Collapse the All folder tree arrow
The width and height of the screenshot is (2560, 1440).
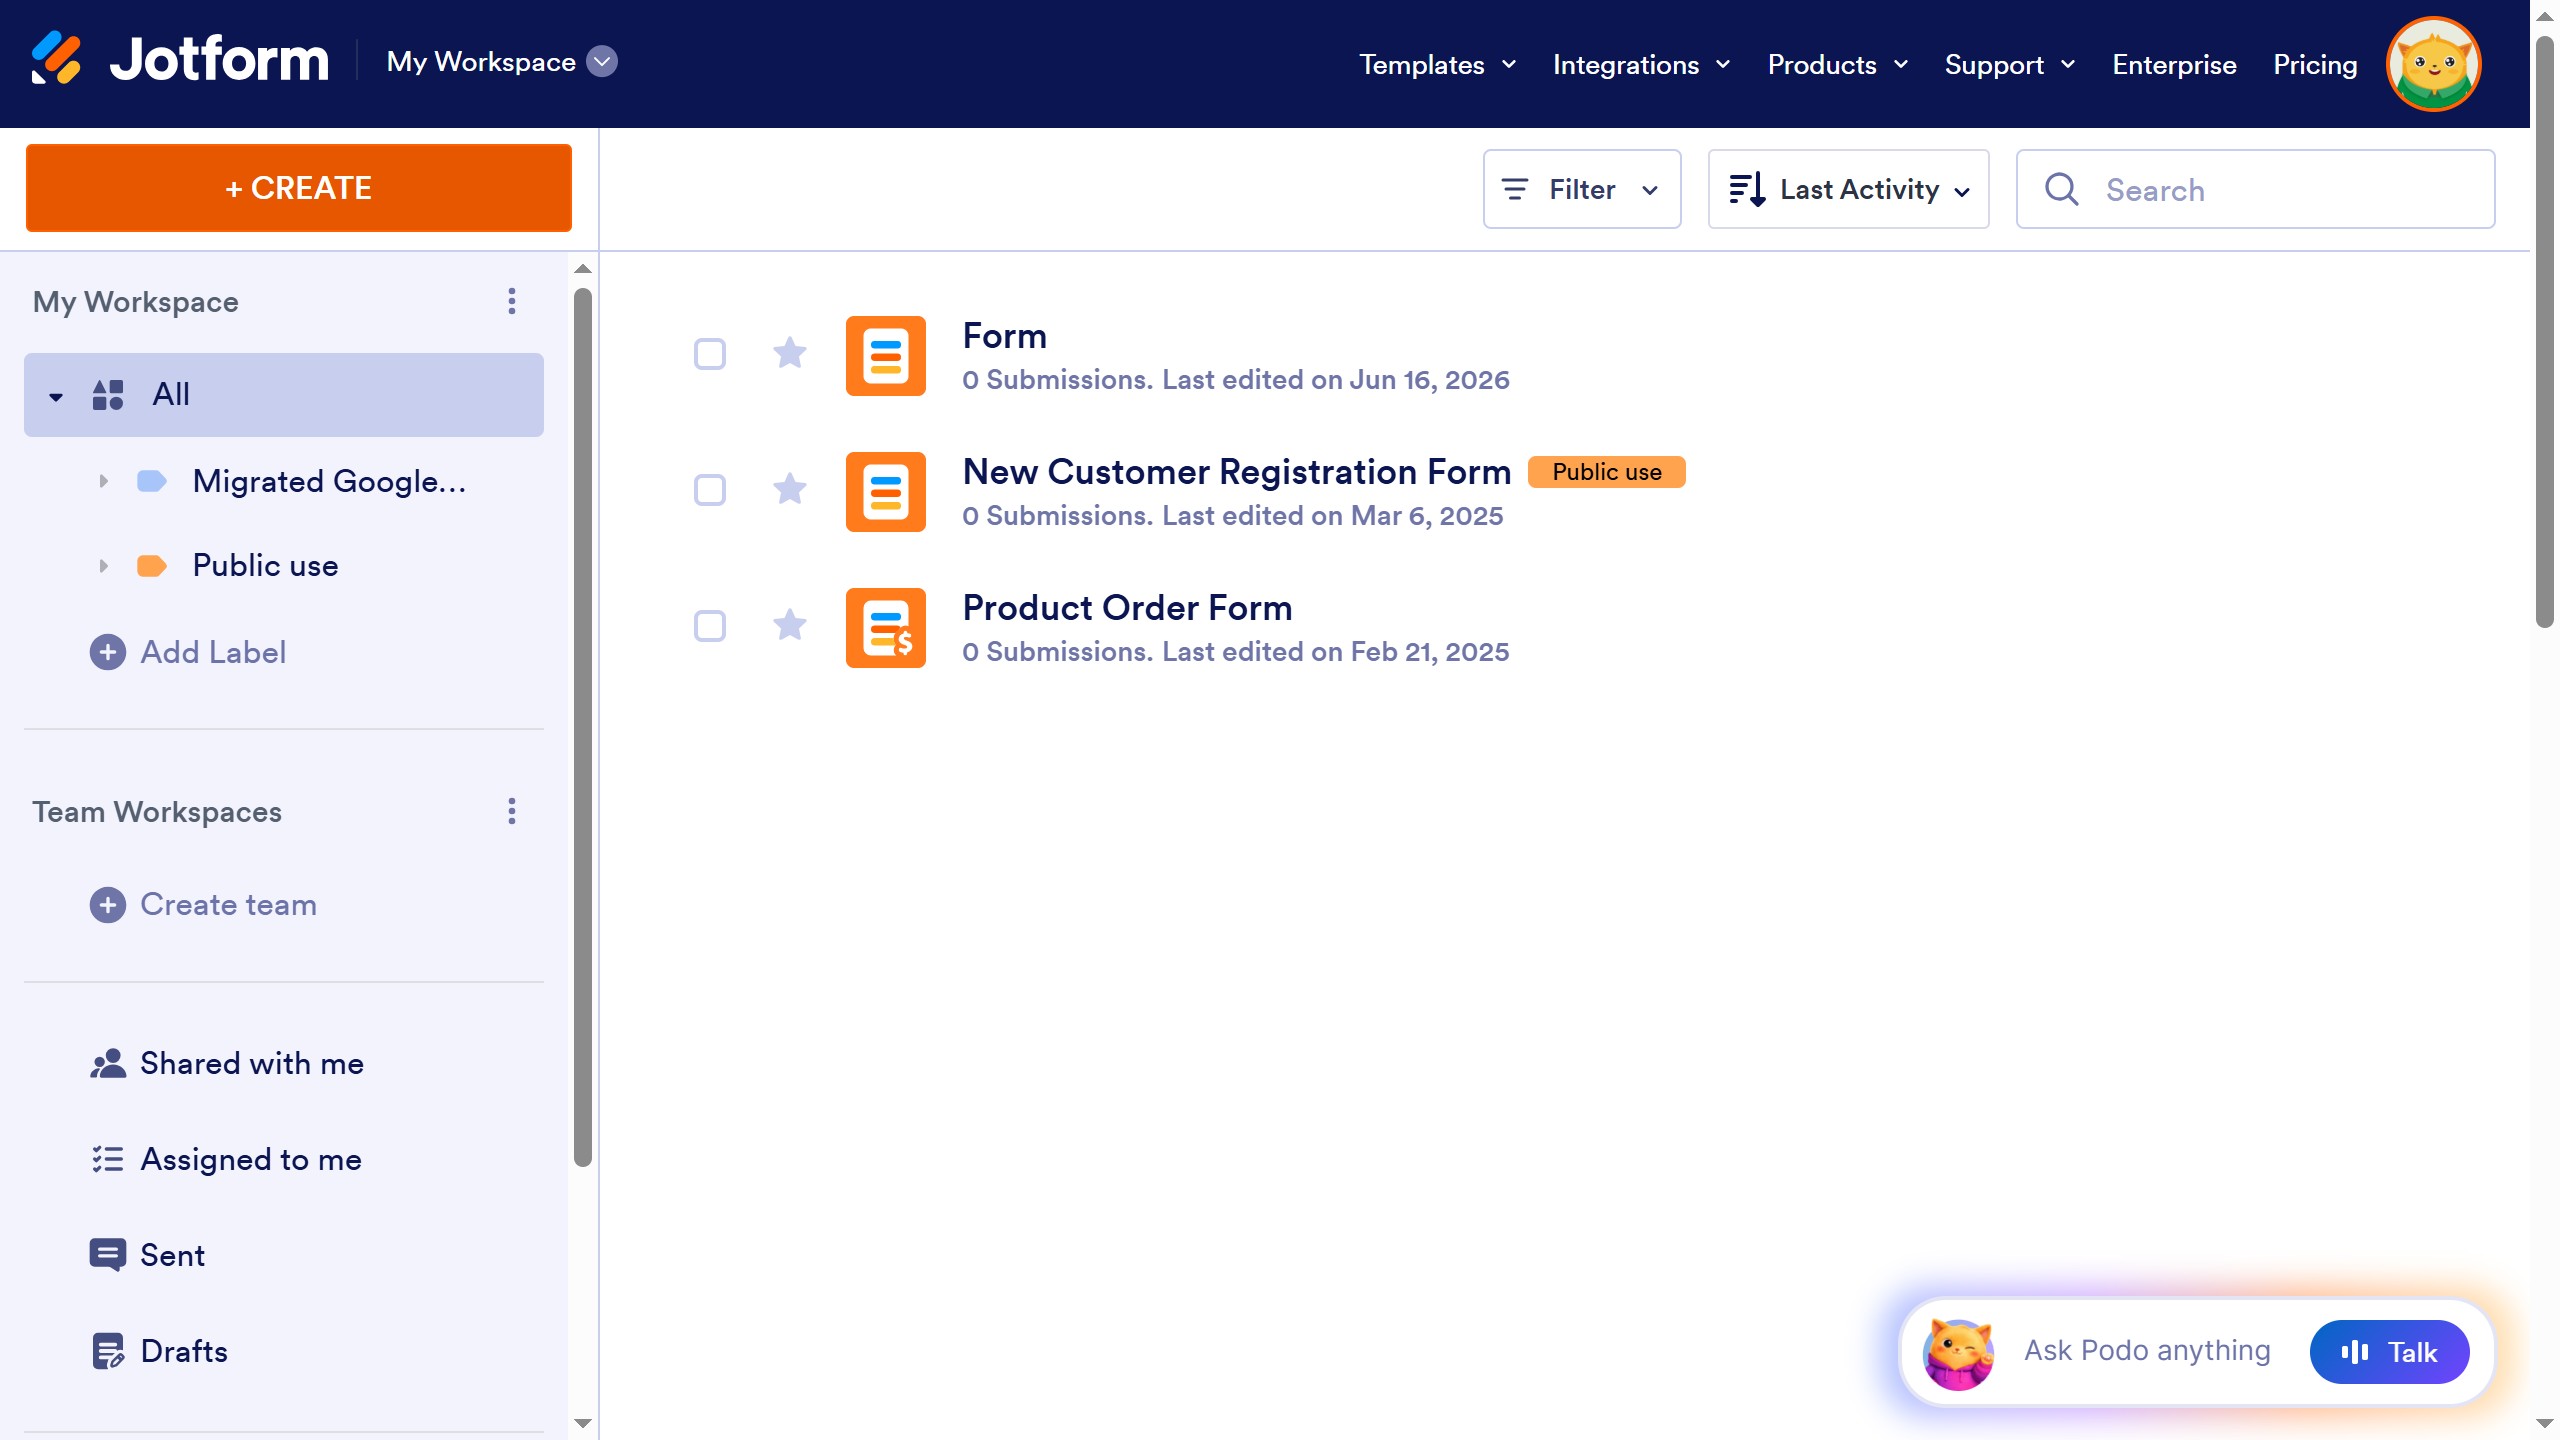[x=56, y=397]
